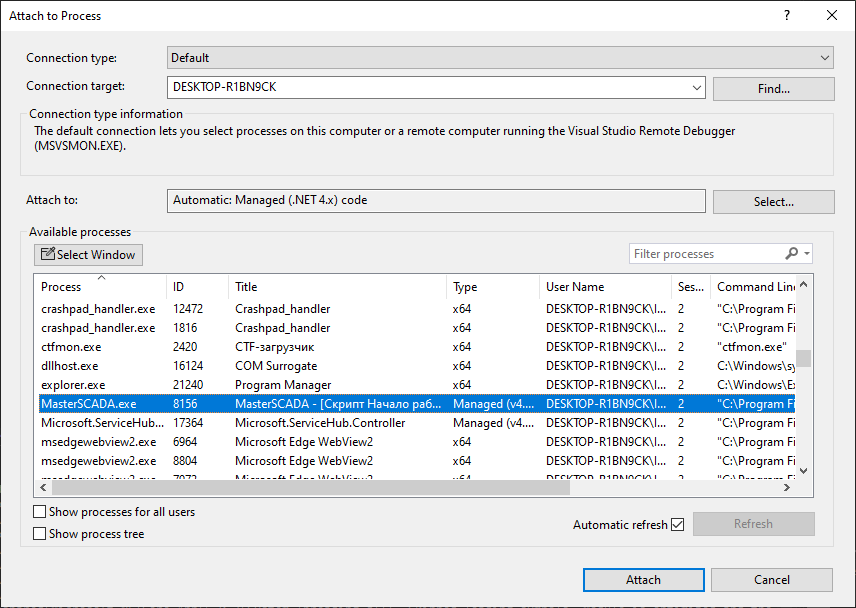Uncheck Automatic refresh checkbox
This screenshot has height=608, width=856.
tap(677, 524)
